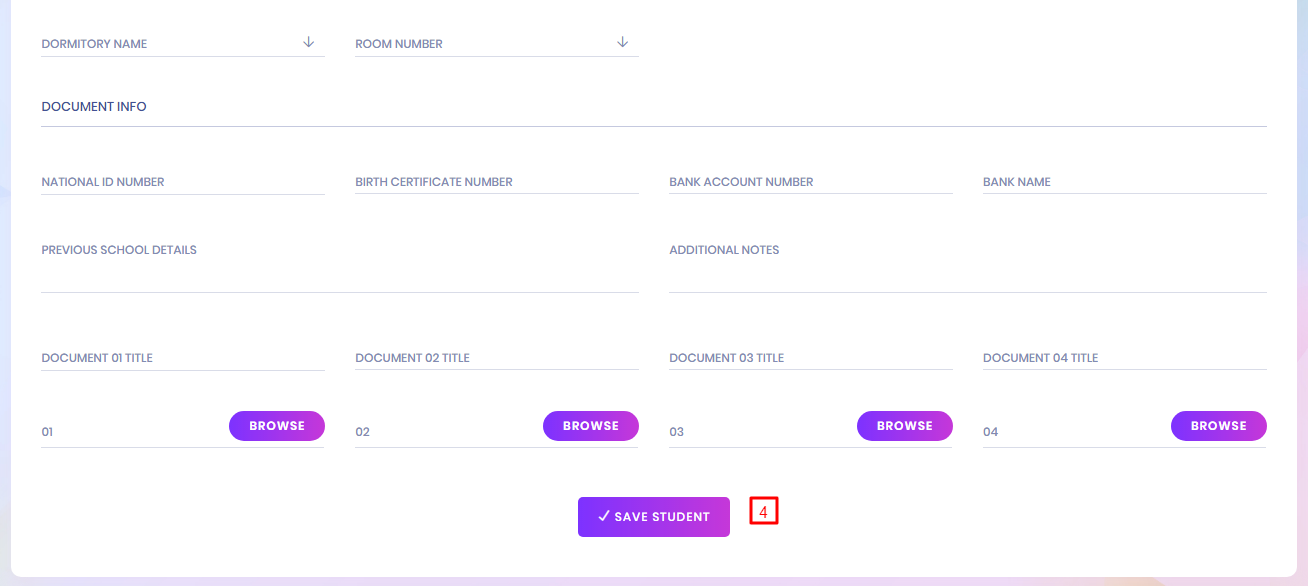
Task: Click Browse button for document 04
Action: point(1218,426)
